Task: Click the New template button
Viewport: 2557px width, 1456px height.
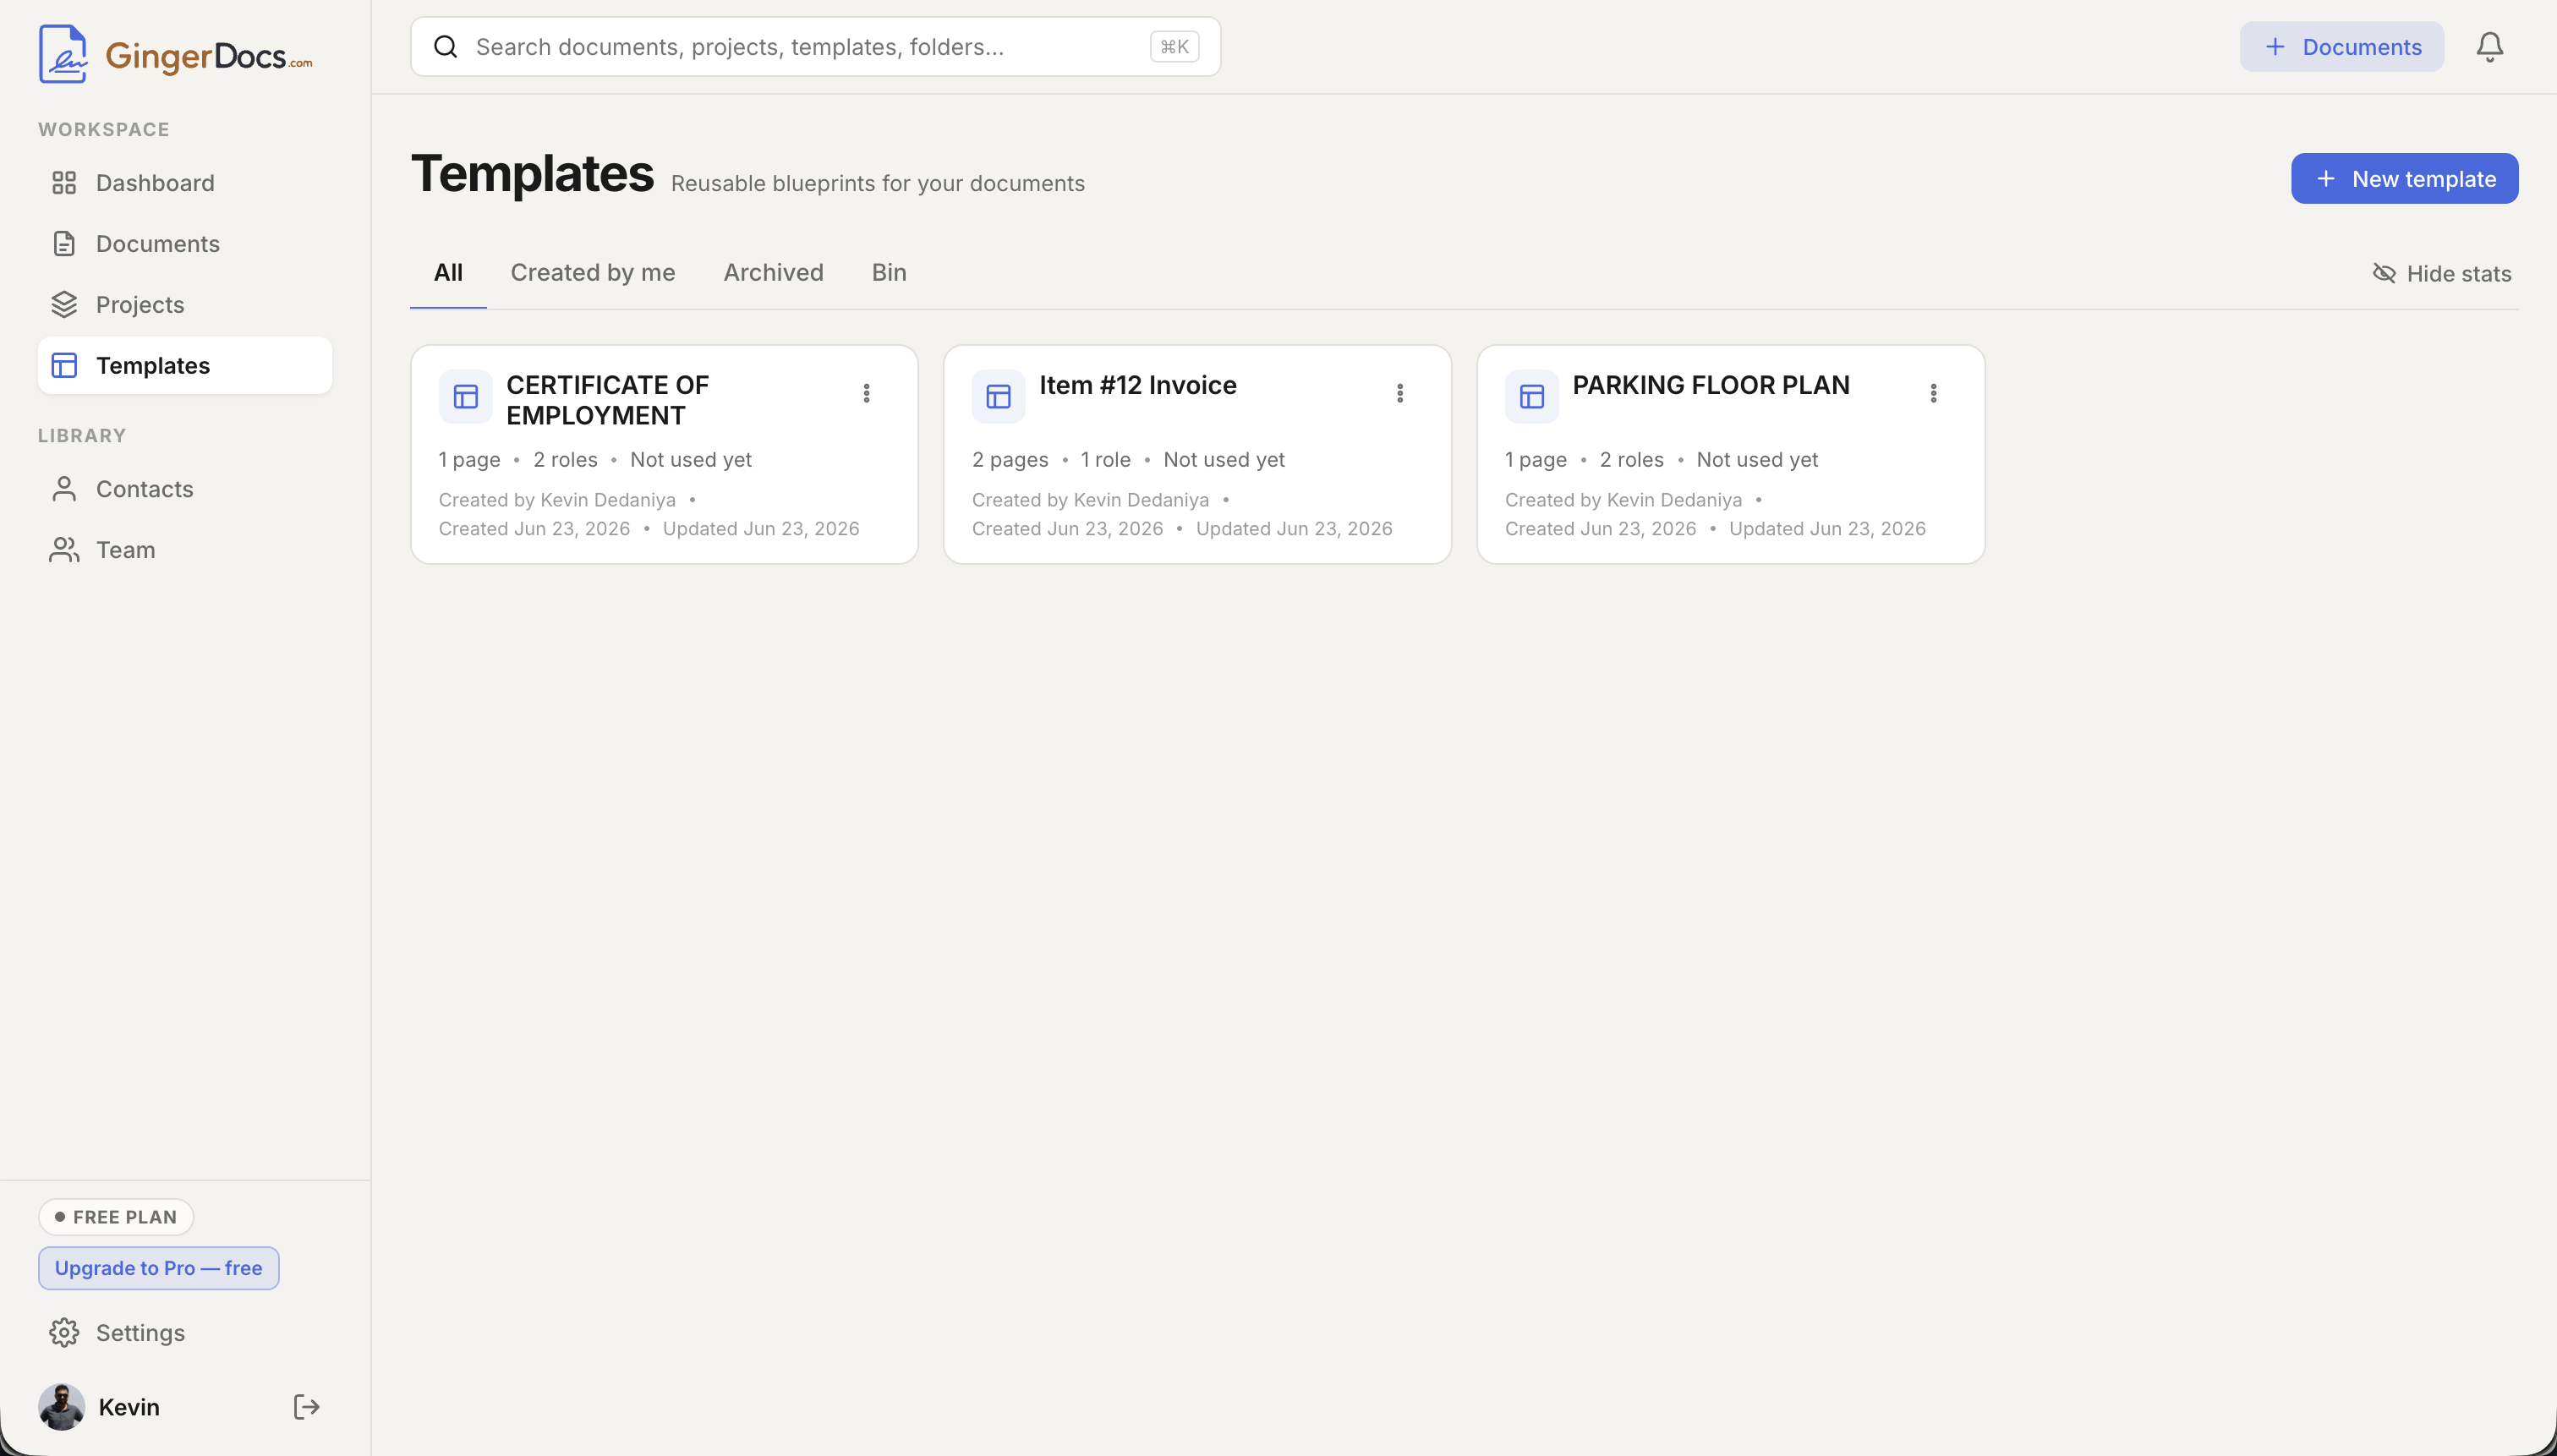Action: point(2404,179)
